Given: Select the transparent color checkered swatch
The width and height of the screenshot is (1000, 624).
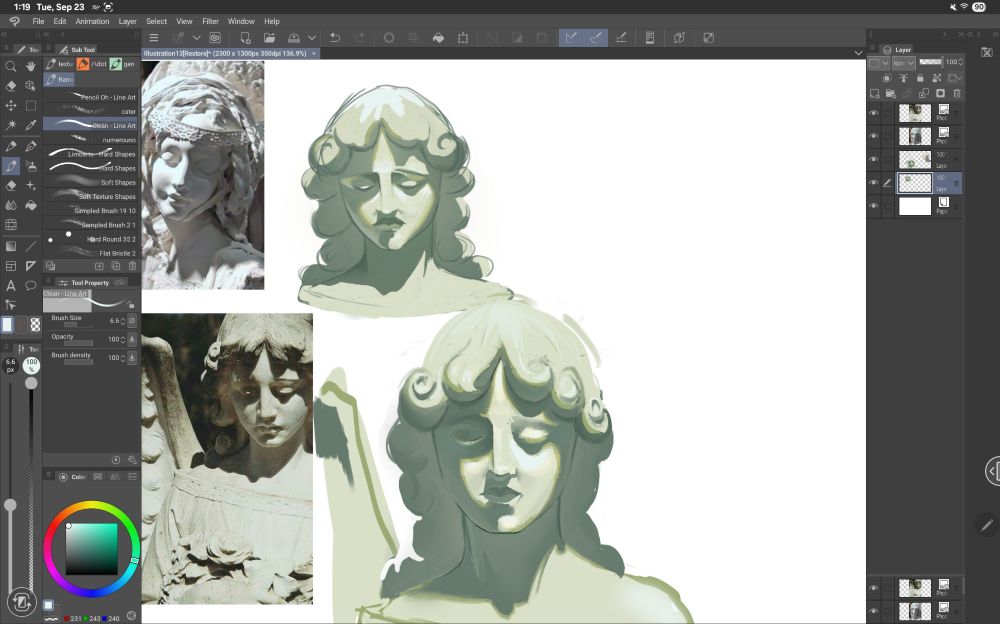Looking at the screenshot, I should click(x=36, y=324).
